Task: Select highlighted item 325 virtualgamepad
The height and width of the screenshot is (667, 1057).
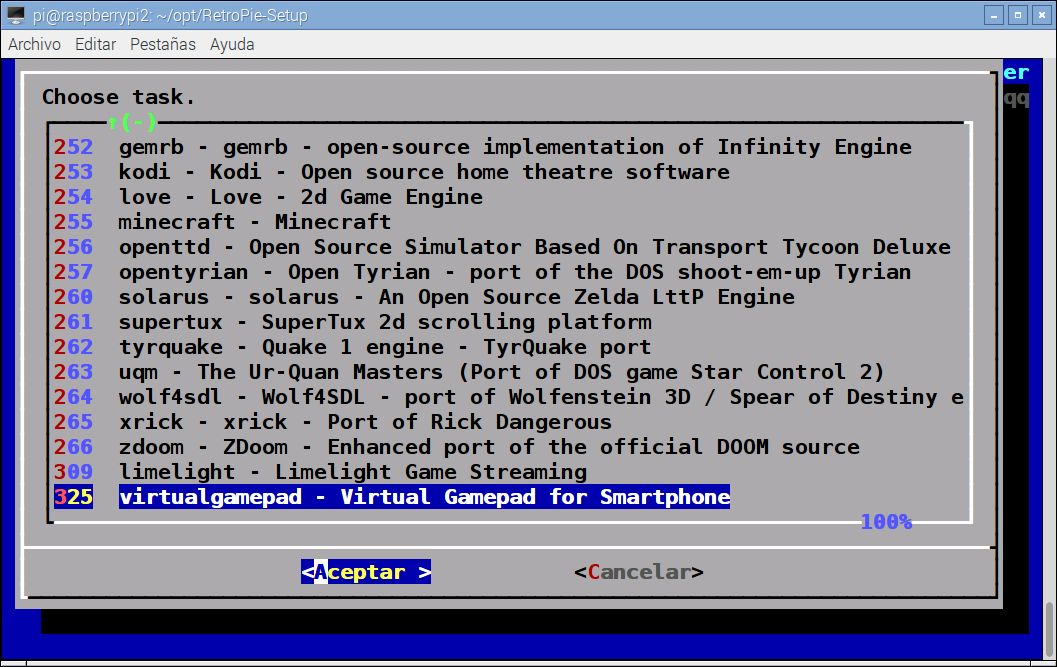Action: click(392, 496)
